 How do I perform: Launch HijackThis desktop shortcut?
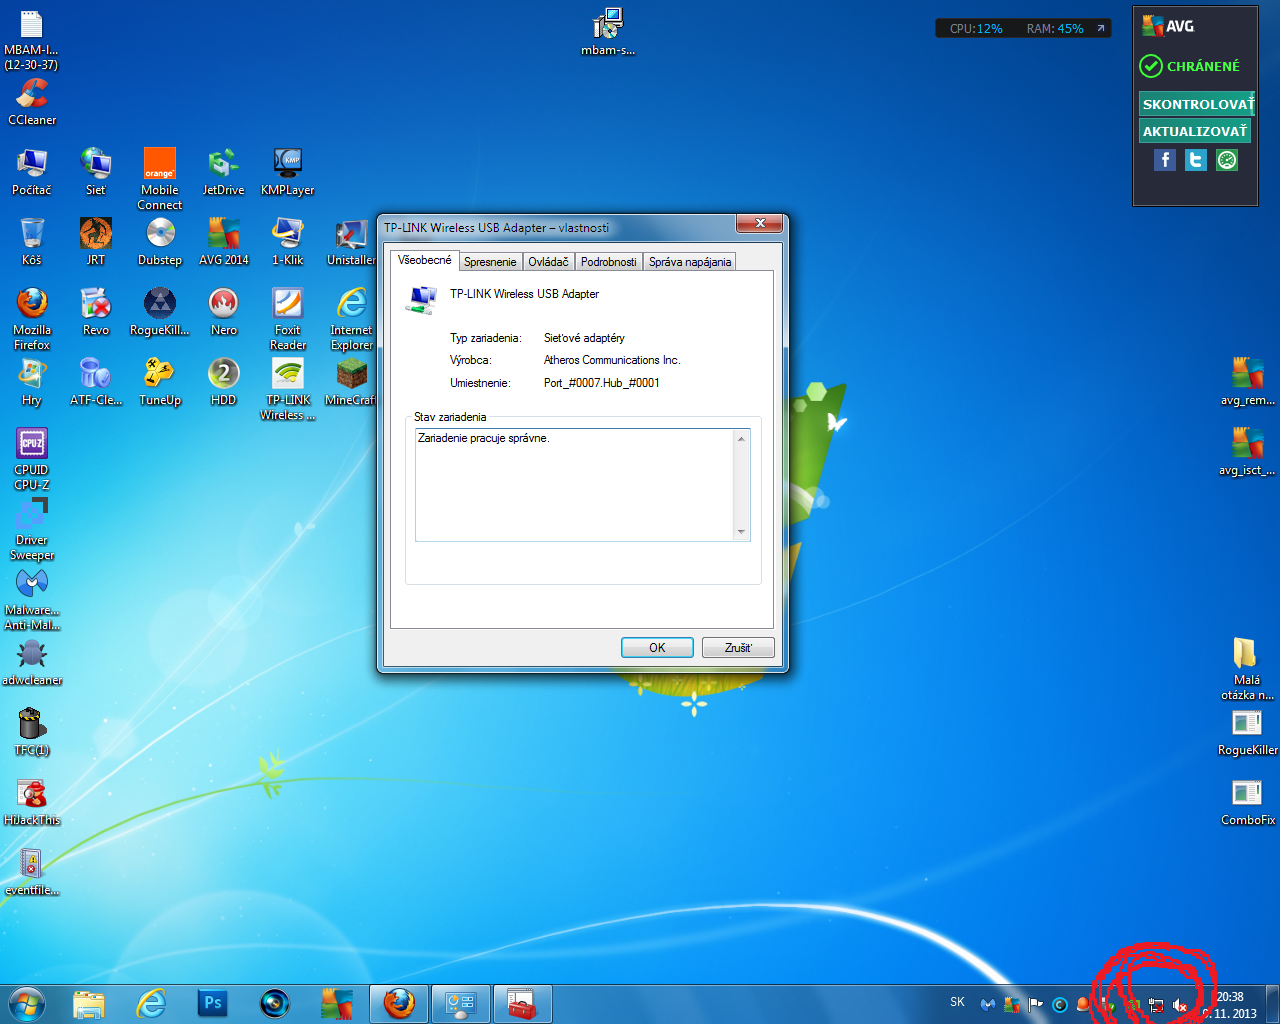point(32,801)
